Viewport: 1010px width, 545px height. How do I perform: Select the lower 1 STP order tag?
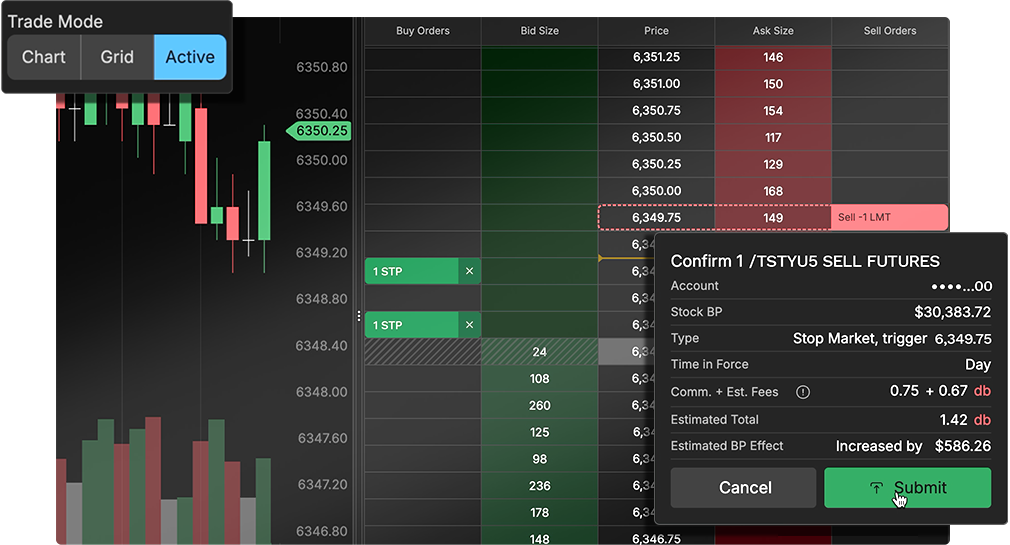point(412,325)
